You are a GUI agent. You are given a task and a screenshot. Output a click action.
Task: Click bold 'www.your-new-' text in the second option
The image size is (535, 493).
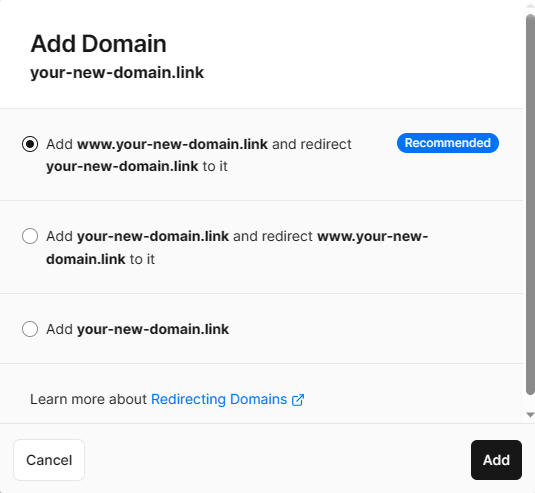tap(373, 236)
